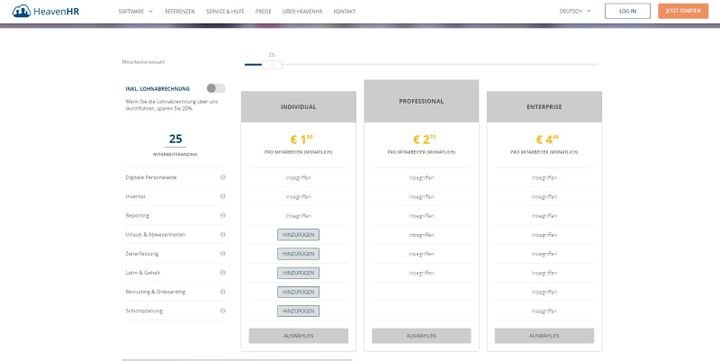Click the Digitale Personalakte feature label
This screenshot has width=720, height=361.
point(151,177)
